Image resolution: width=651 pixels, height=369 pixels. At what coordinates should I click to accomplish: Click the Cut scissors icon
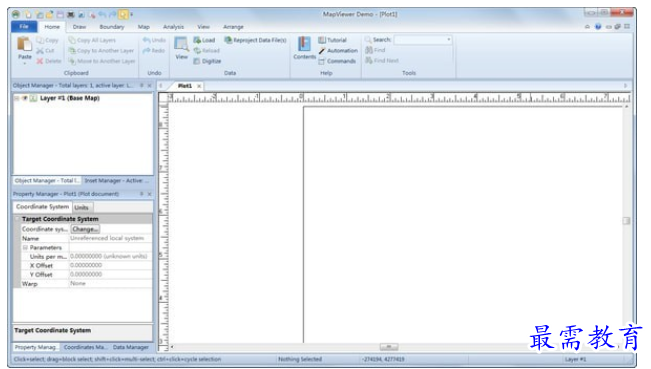(40, 51)
